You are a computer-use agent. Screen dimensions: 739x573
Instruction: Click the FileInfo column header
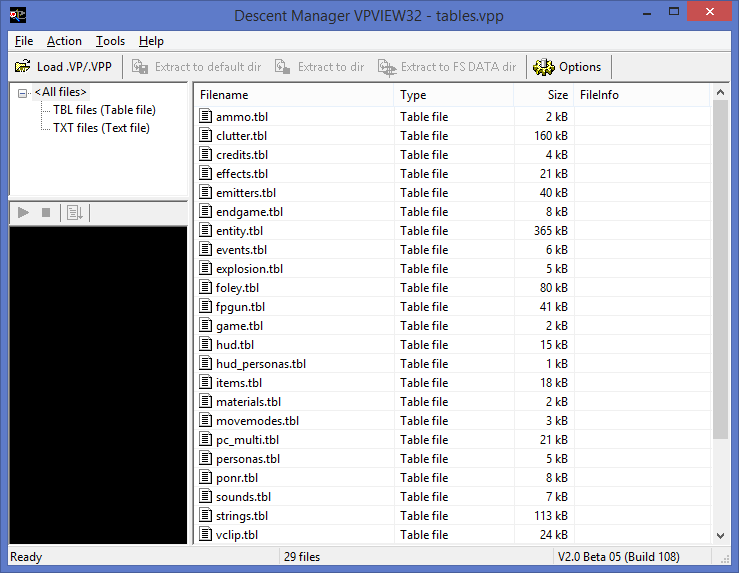(642, 95)
